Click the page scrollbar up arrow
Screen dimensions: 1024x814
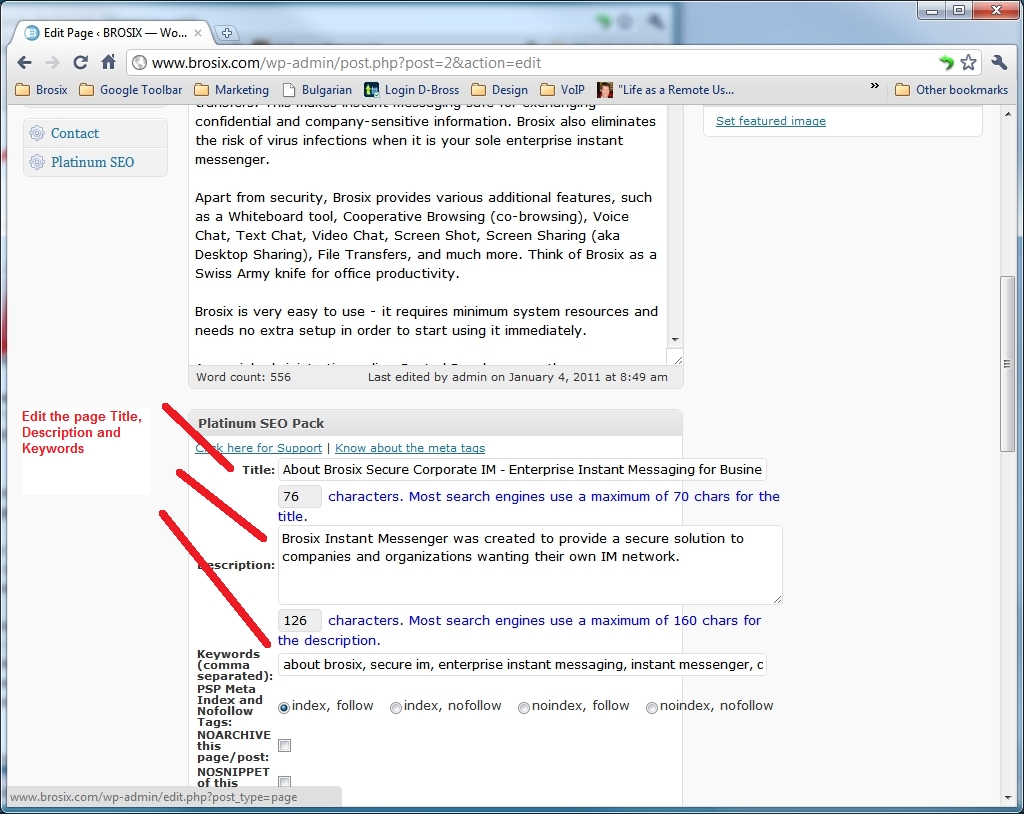pyautogui.click(x=1008, y=114)
